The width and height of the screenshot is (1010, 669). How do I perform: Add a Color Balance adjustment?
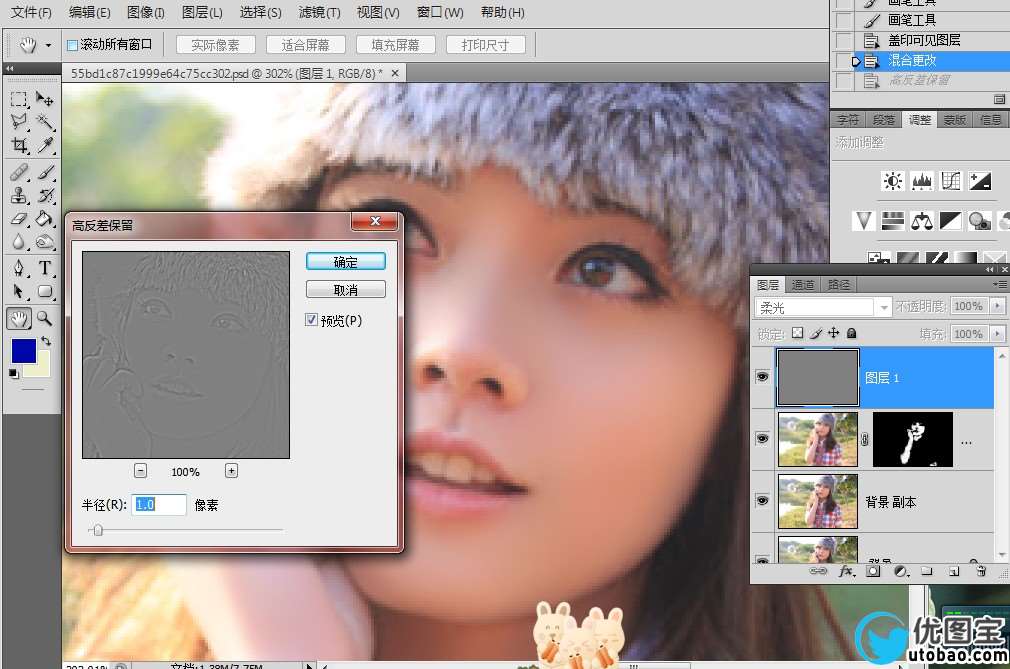pyautogui.click(x=922, y=221)
